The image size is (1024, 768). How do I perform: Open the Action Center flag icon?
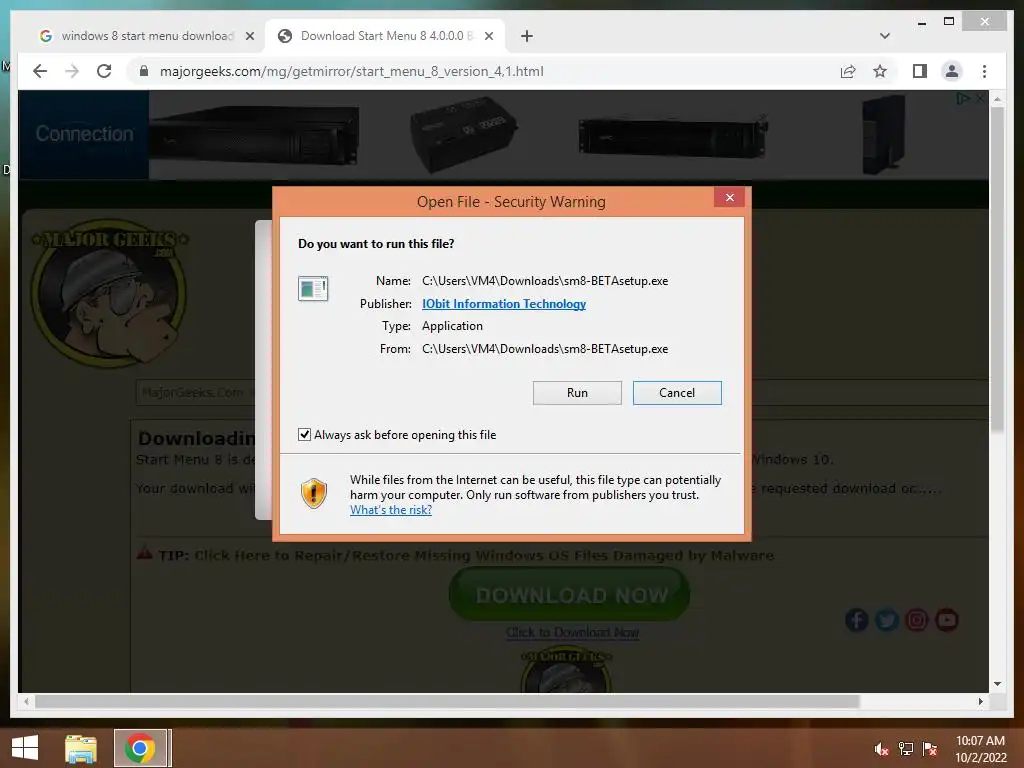pos(930,749)
